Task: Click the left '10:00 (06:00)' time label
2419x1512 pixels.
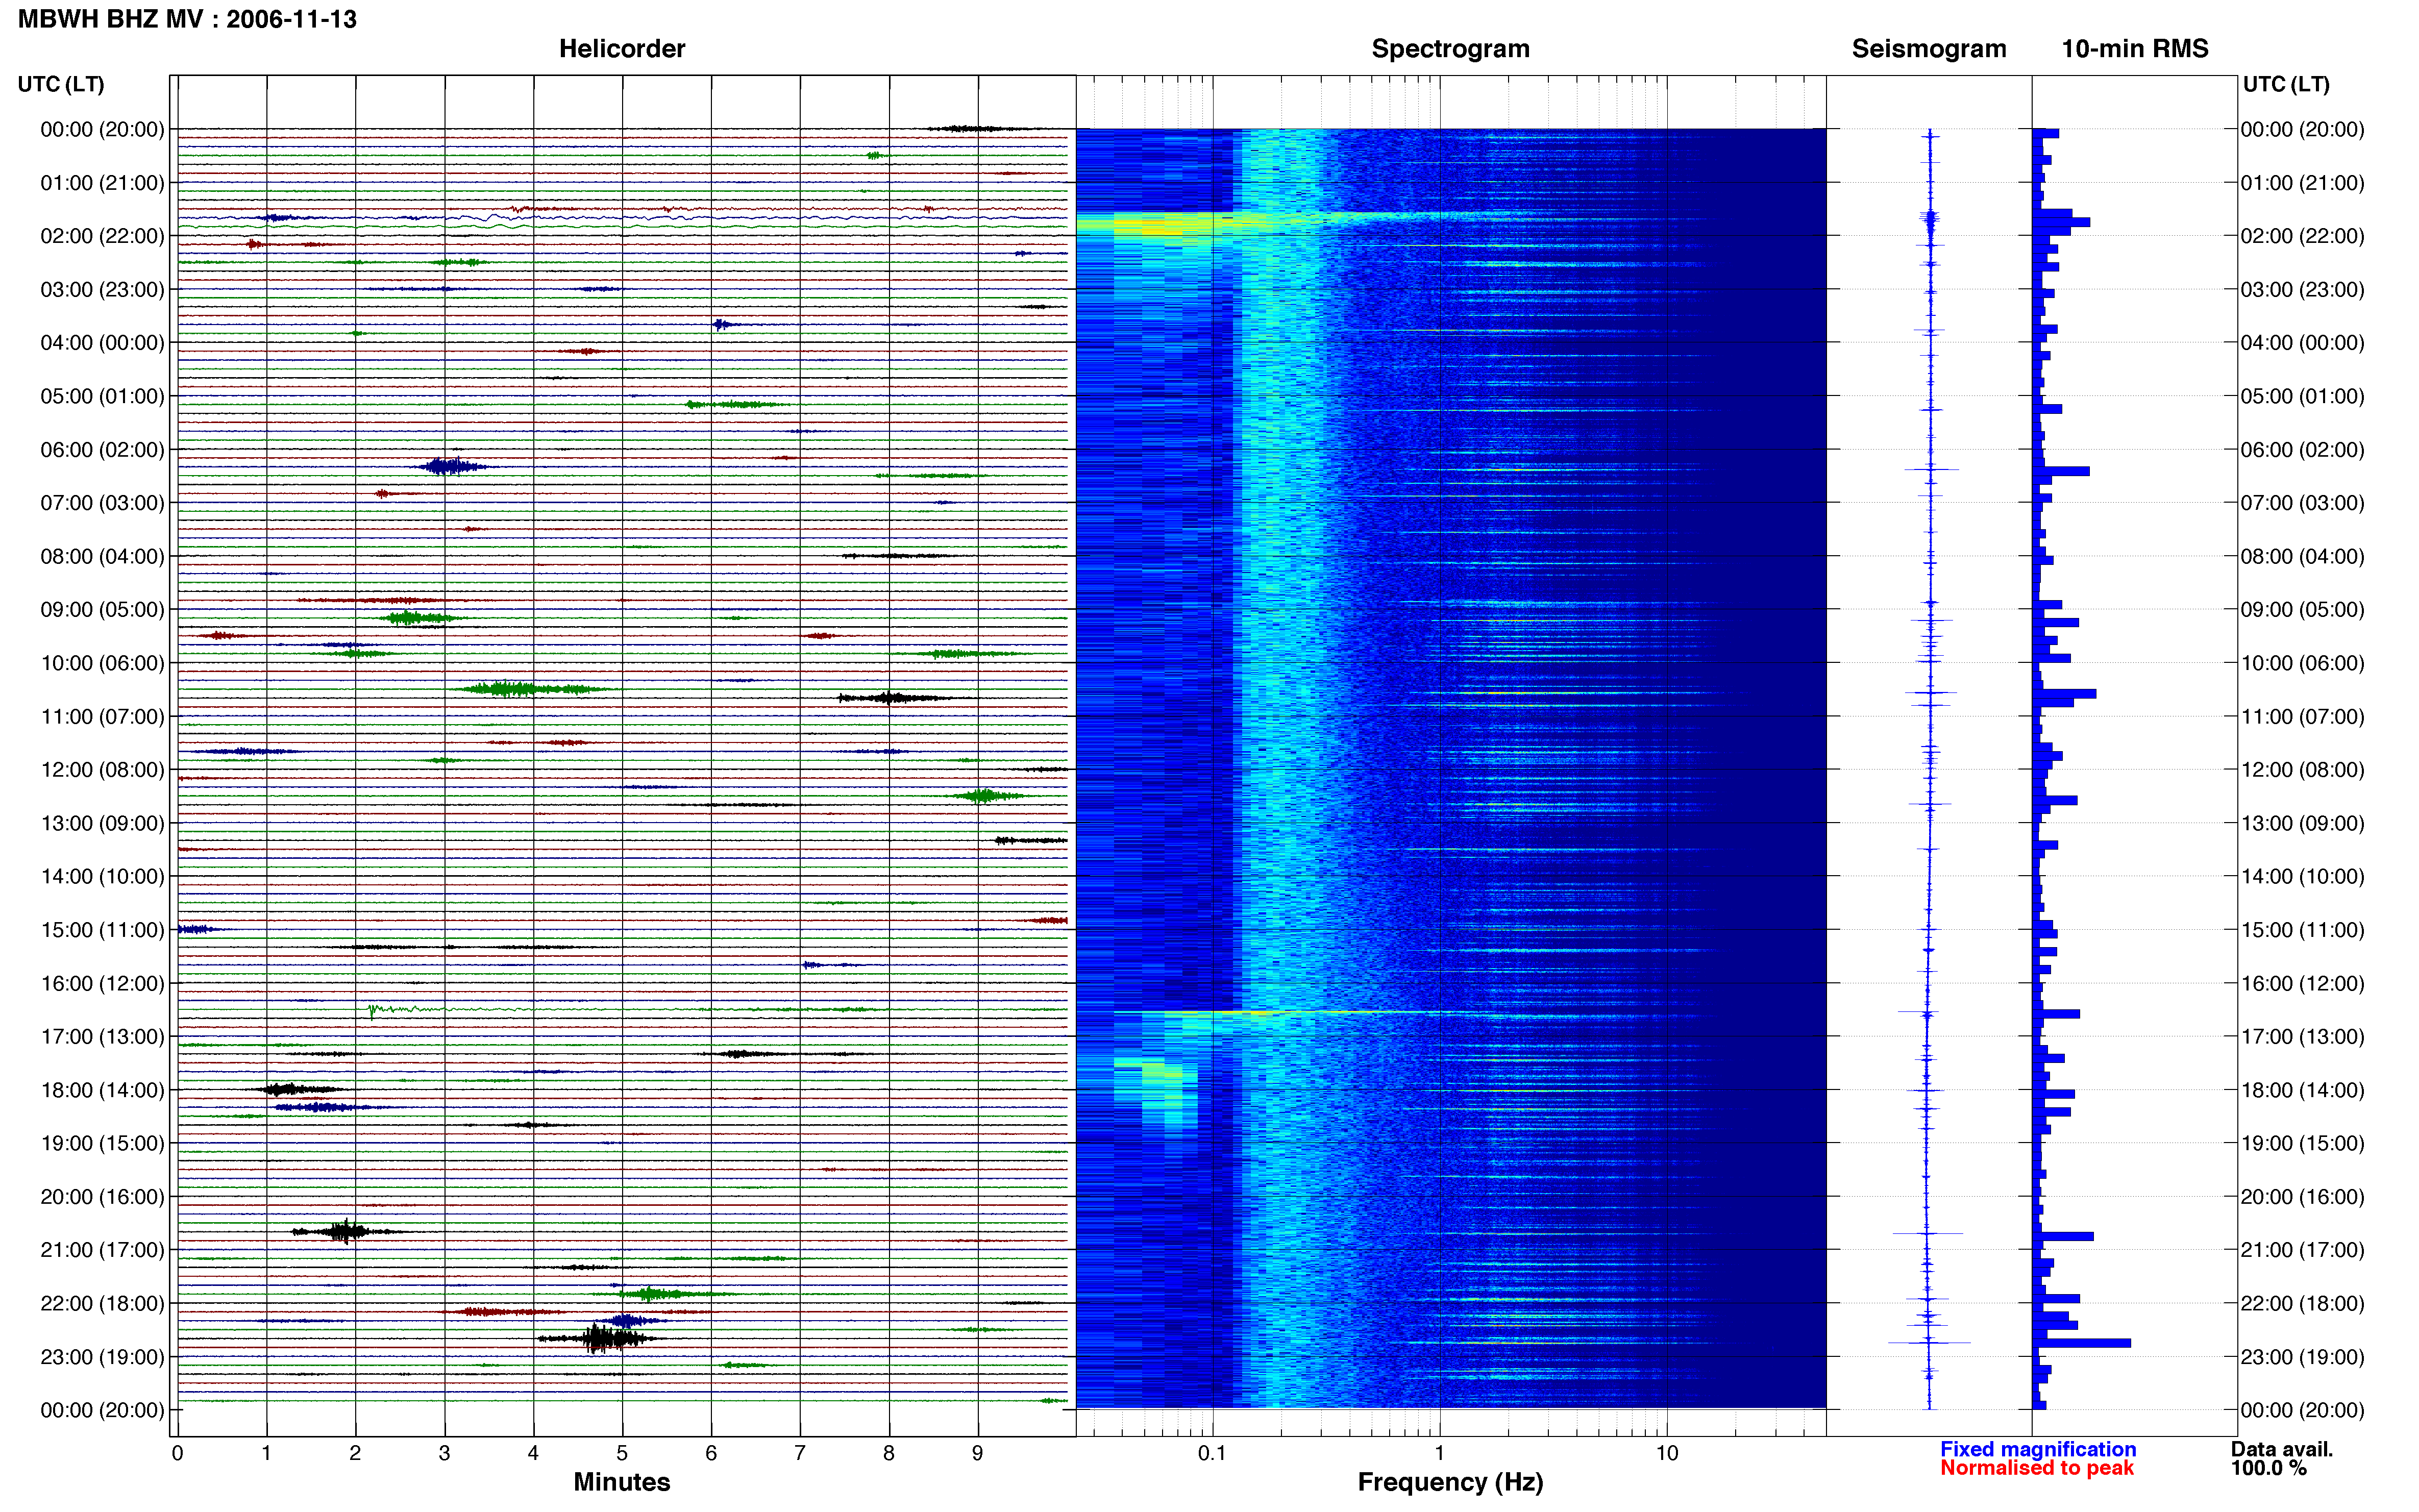Action: tap(102, 663)
